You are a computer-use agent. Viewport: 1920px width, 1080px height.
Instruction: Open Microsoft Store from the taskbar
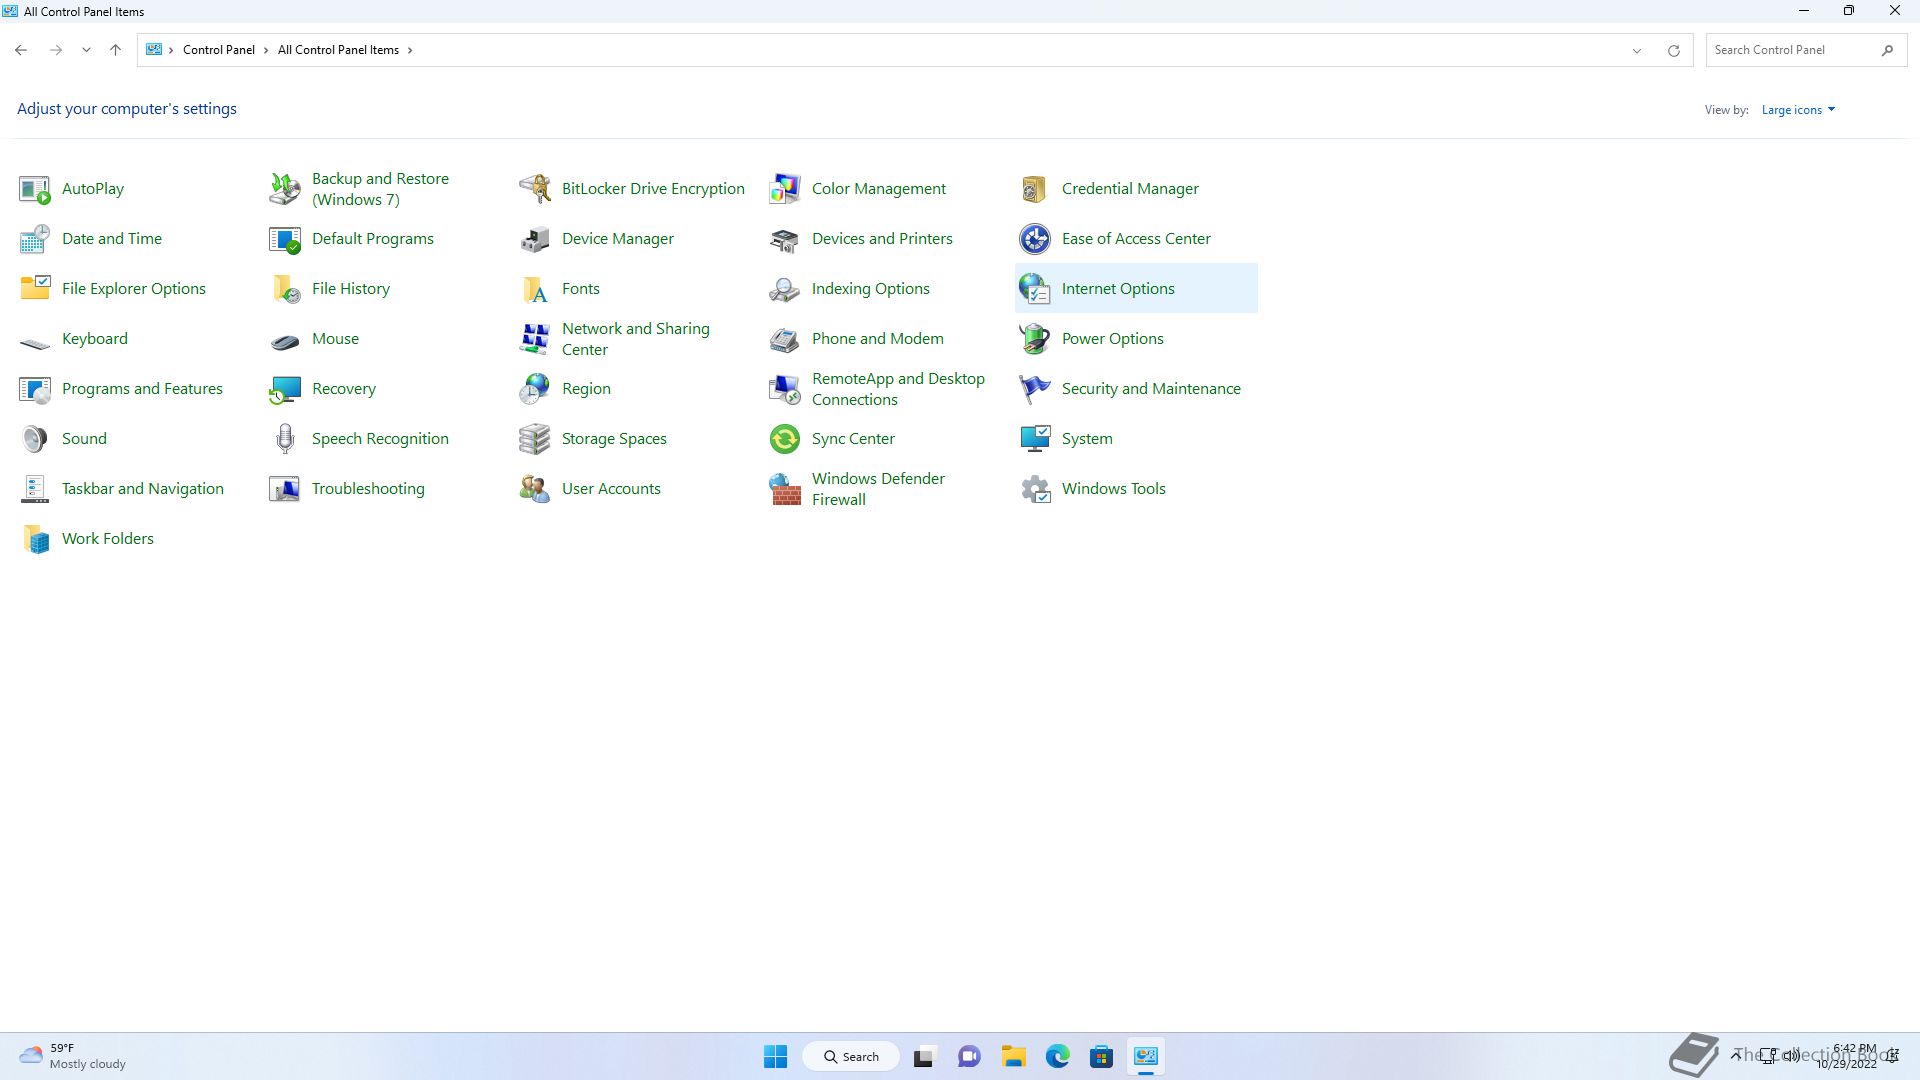tap(1101, 1057)
